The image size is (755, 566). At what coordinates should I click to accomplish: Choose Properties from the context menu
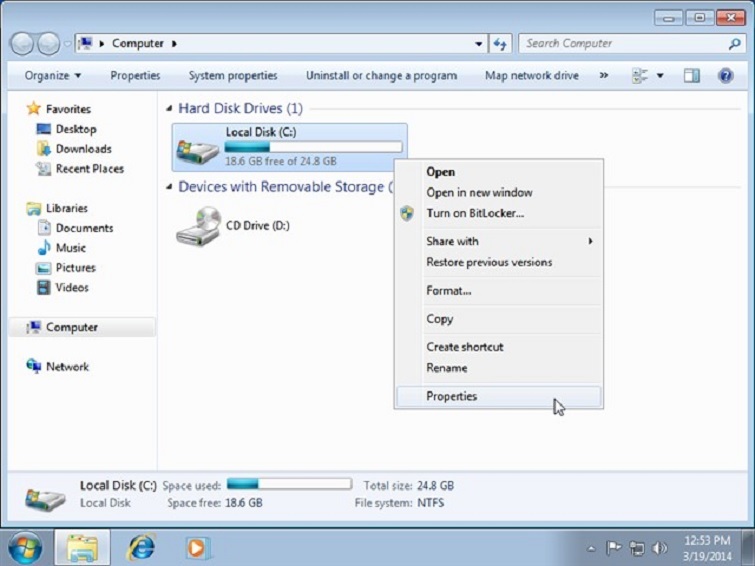452,396
